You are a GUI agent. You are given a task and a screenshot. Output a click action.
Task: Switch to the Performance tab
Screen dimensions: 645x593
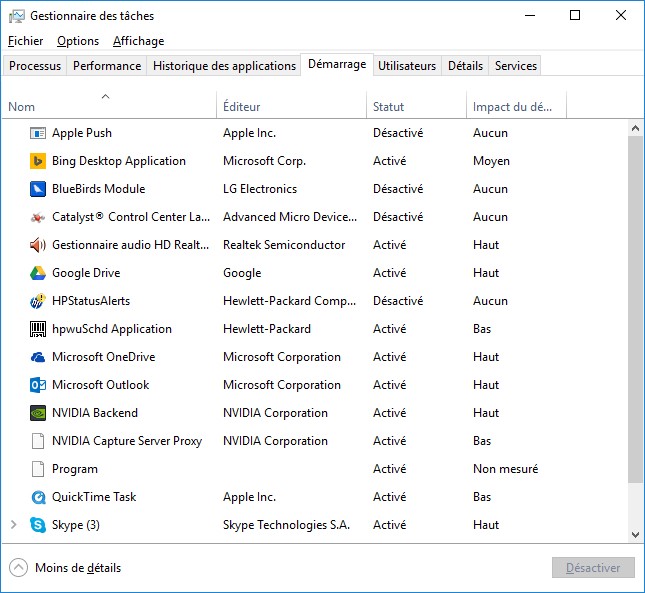pos(107,66)
